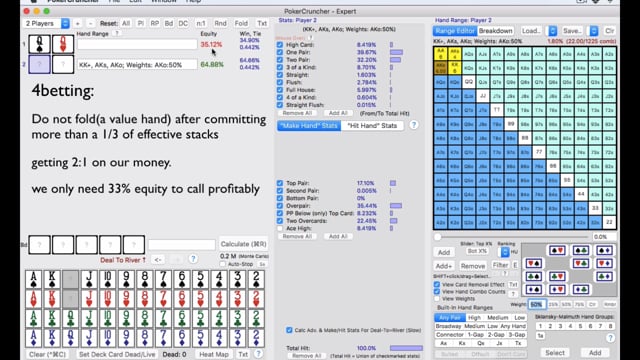
Task: Click the 75% weight preset
Action: 579,304
